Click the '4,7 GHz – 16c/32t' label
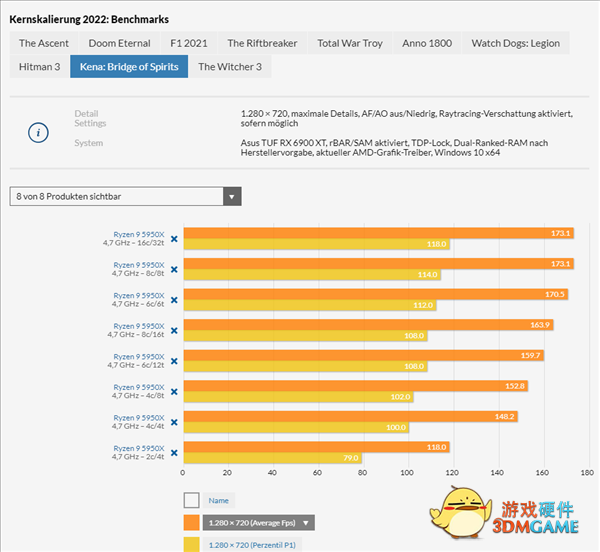Screen dimensions: 600x552 coord(133,243)
